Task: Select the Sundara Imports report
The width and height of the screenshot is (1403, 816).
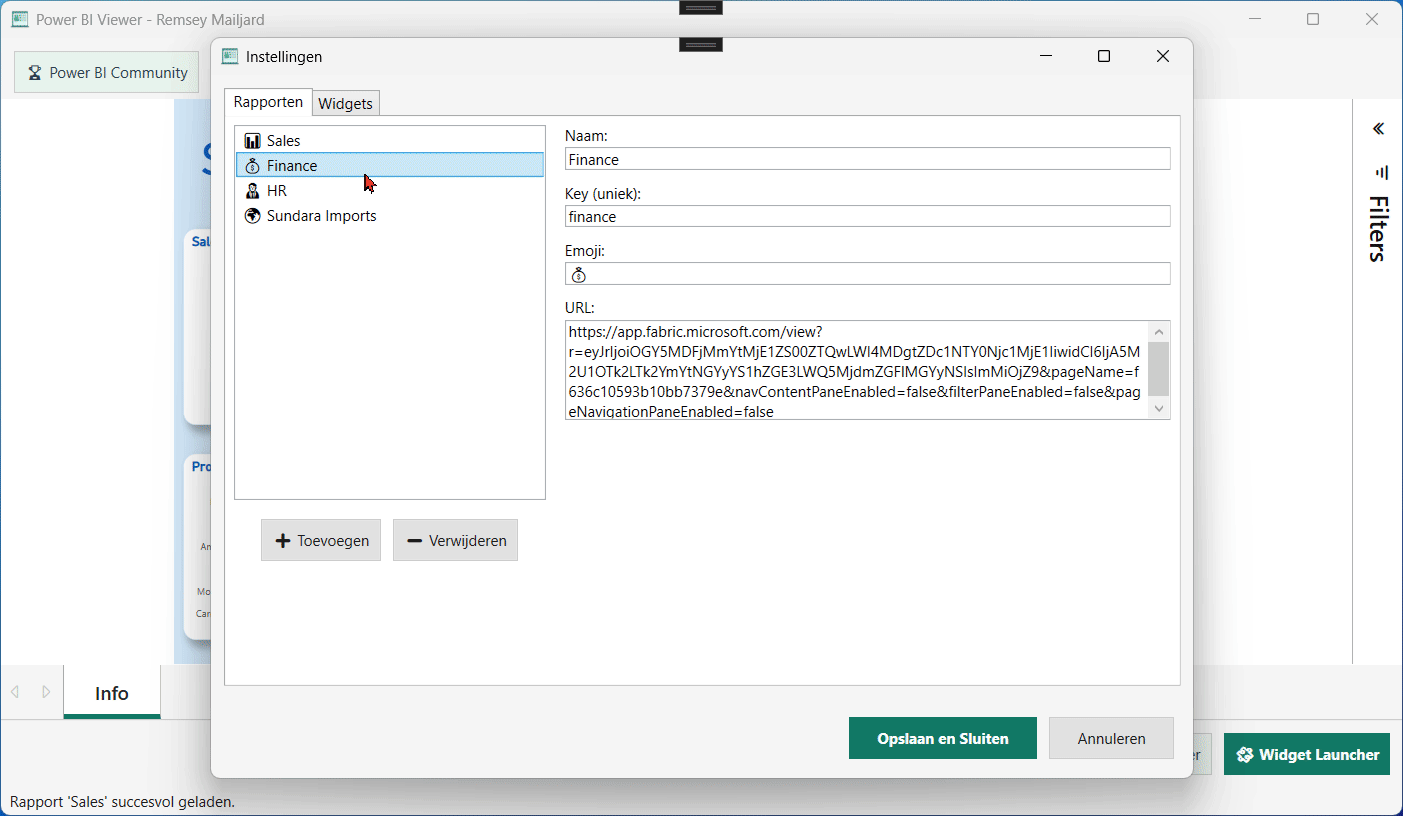Action: click(x=390, y=216)
